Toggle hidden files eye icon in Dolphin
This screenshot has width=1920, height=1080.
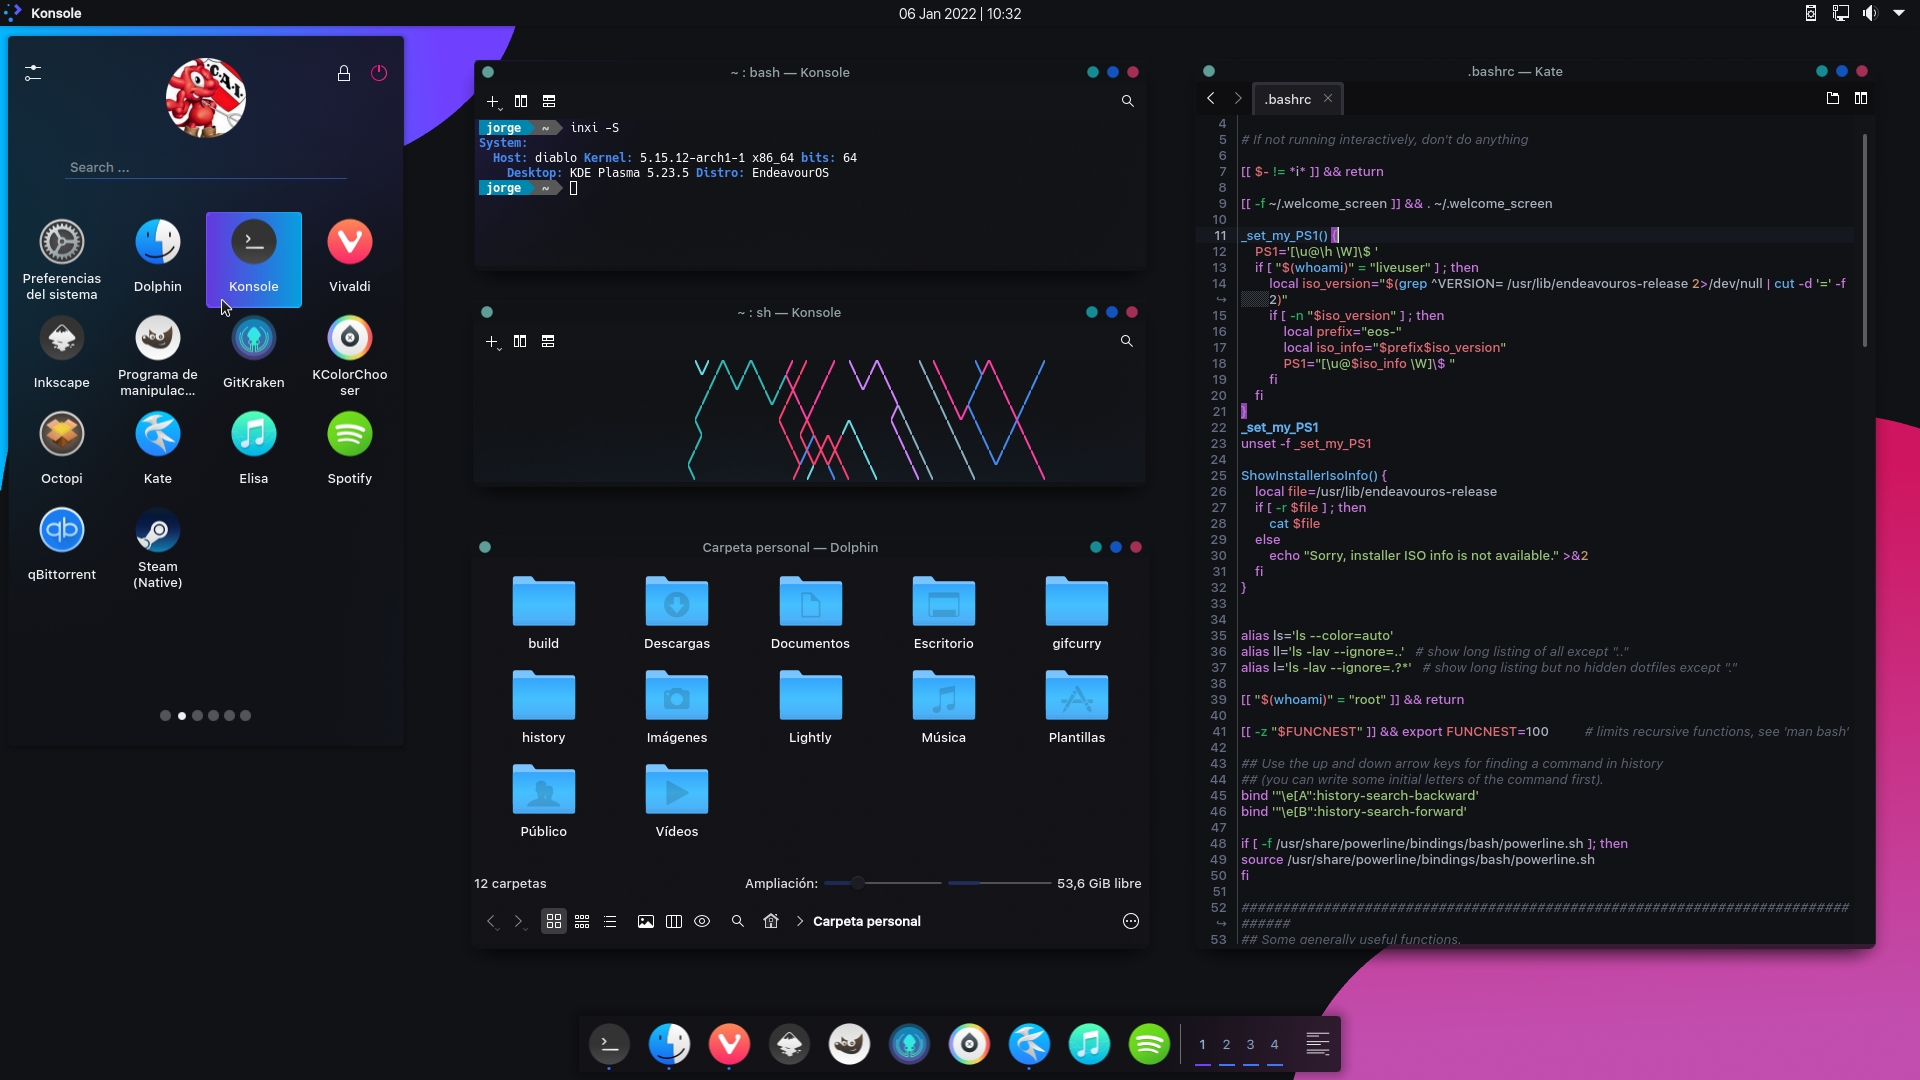(x=702, y=921)
